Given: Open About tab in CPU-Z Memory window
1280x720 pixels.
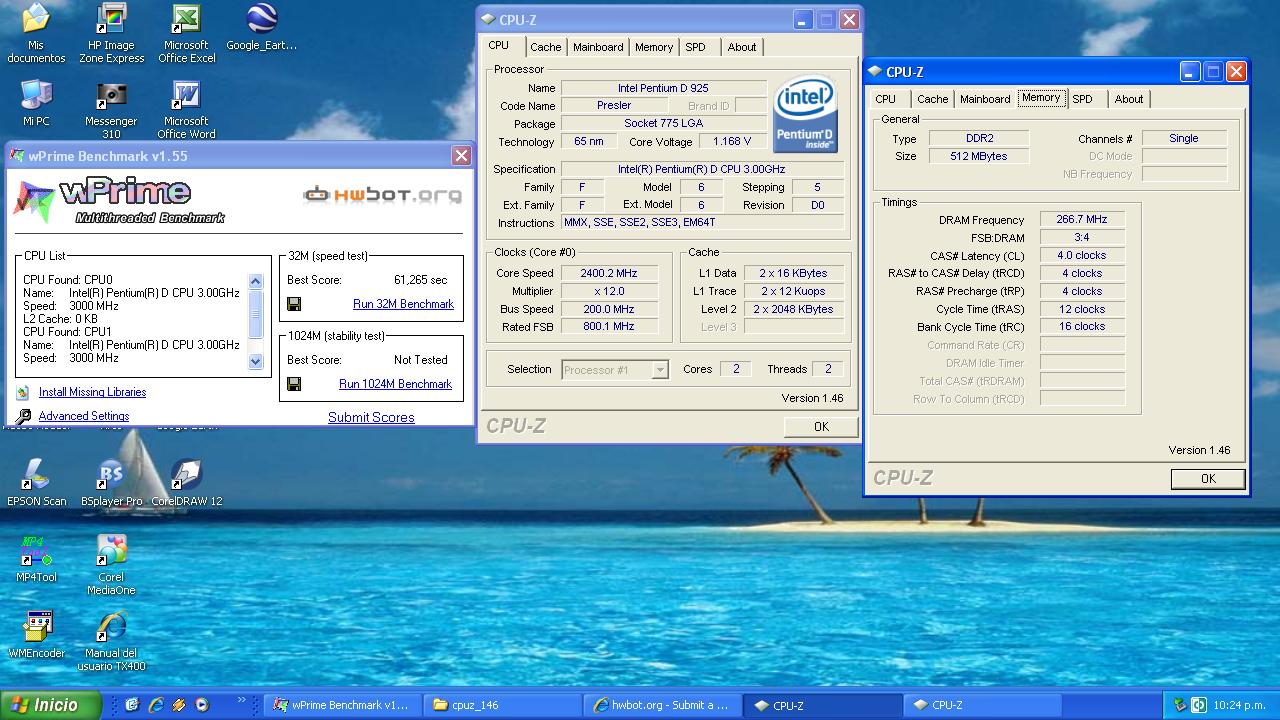Looking at the screenshot, I should click(x=1129, y=99).
